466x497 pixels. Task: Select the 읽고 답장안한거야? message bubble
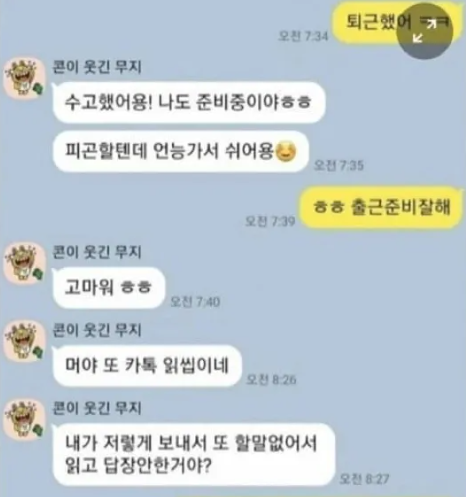click(x=194, y=454)
